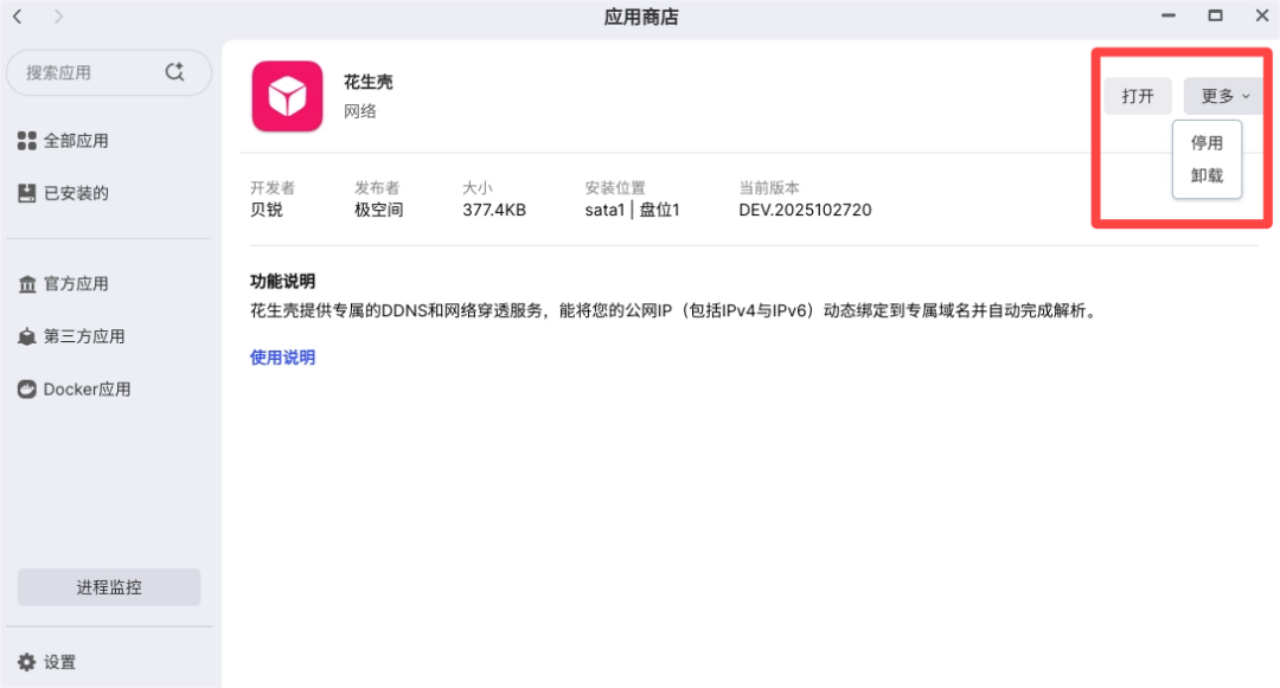Viewport: 1280px width, 688px height.
Task: Close the 应用商店 window
Action: point(1261,16)
